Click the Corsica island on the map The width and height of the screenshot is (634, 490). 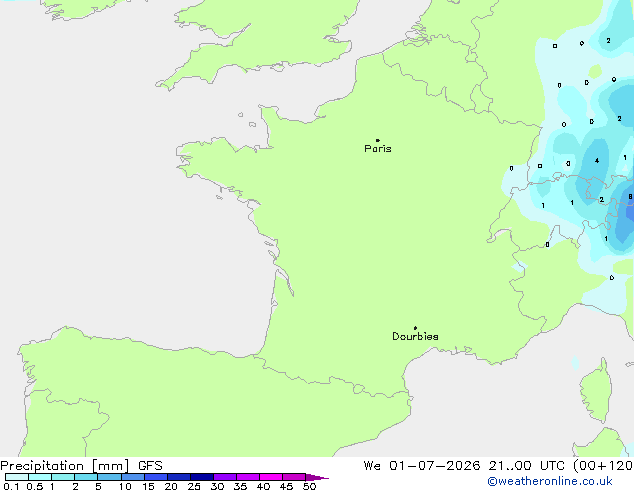(x=596, y=392)
